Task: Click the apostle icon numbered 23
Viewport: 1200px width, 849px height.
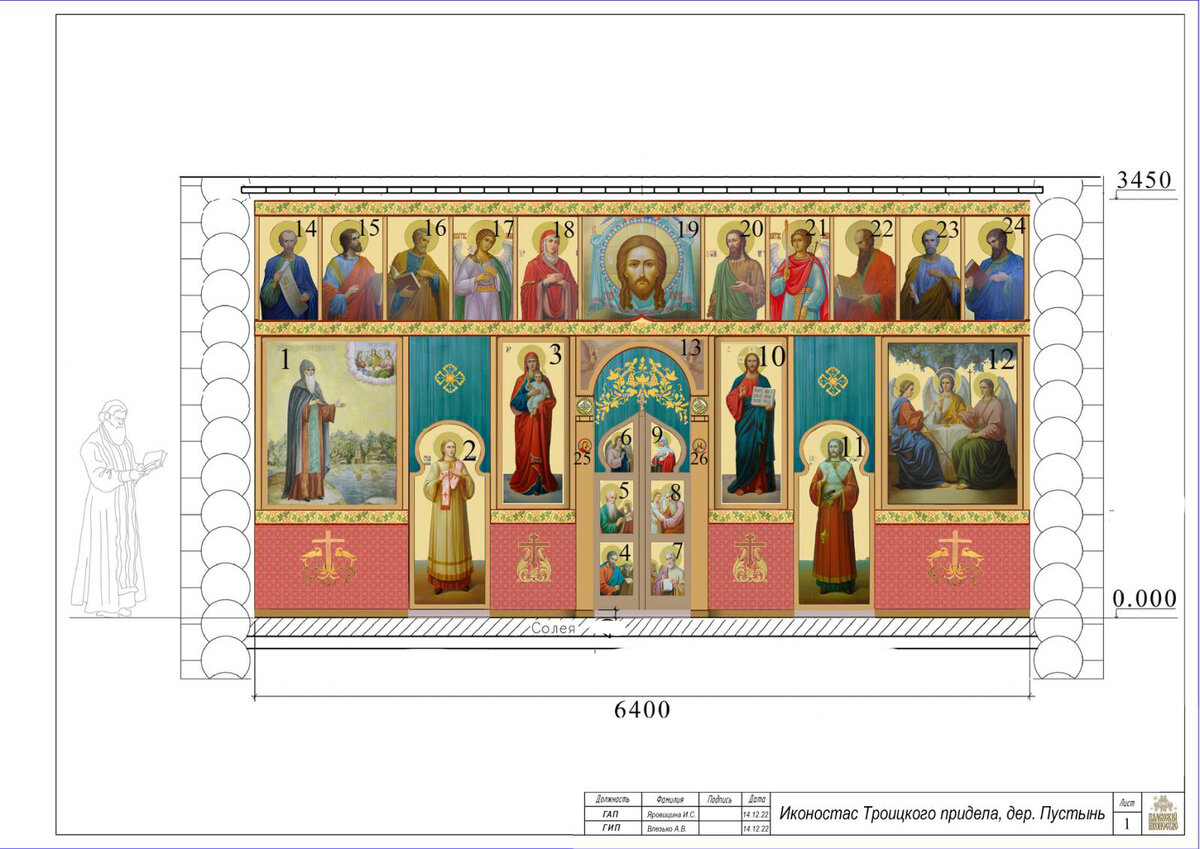Action: [930, 268]
